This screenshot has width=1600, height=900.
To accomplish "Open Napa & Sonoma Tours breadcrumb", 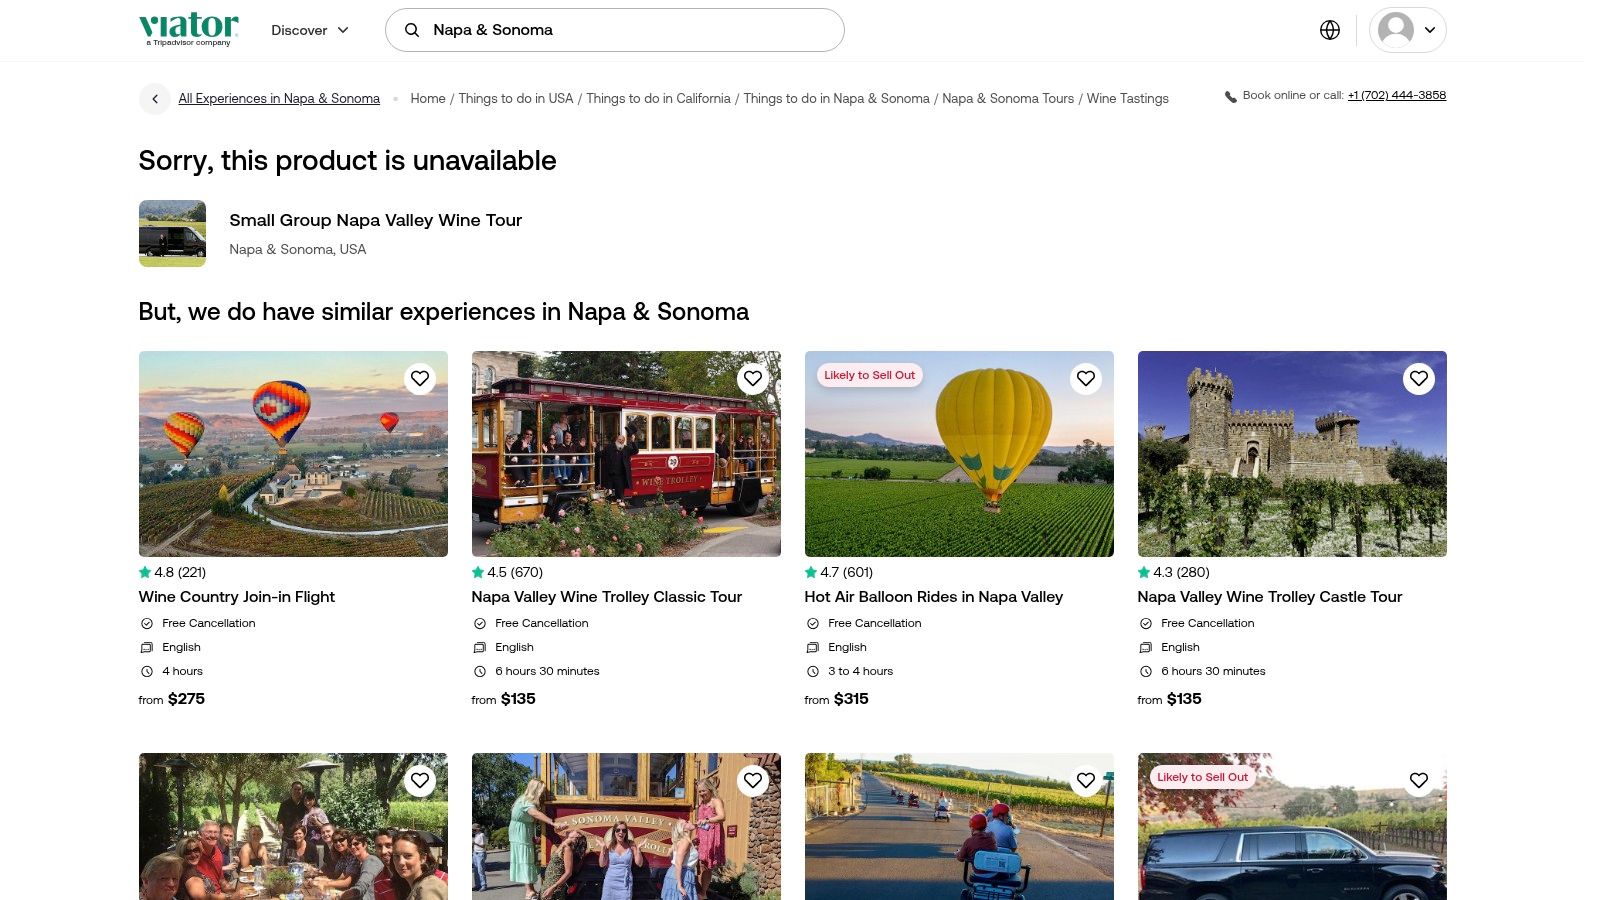I will pyautogui.click(x=1008, y=99).
